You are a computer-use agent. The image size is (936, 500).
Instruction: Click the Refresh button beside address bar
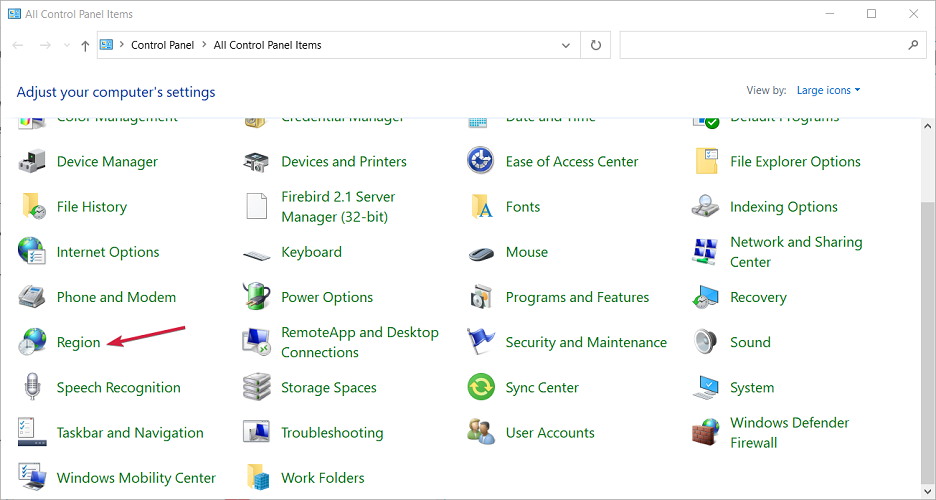click(x=596, y=45)
